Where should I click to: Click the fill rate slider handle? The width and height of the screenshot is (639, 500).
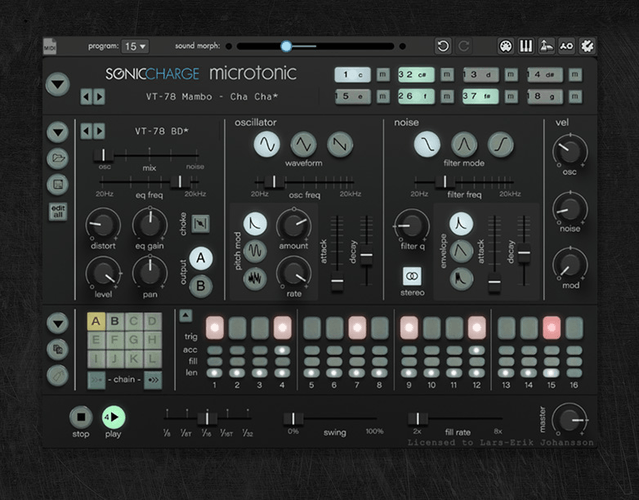(x=418, y=419)
